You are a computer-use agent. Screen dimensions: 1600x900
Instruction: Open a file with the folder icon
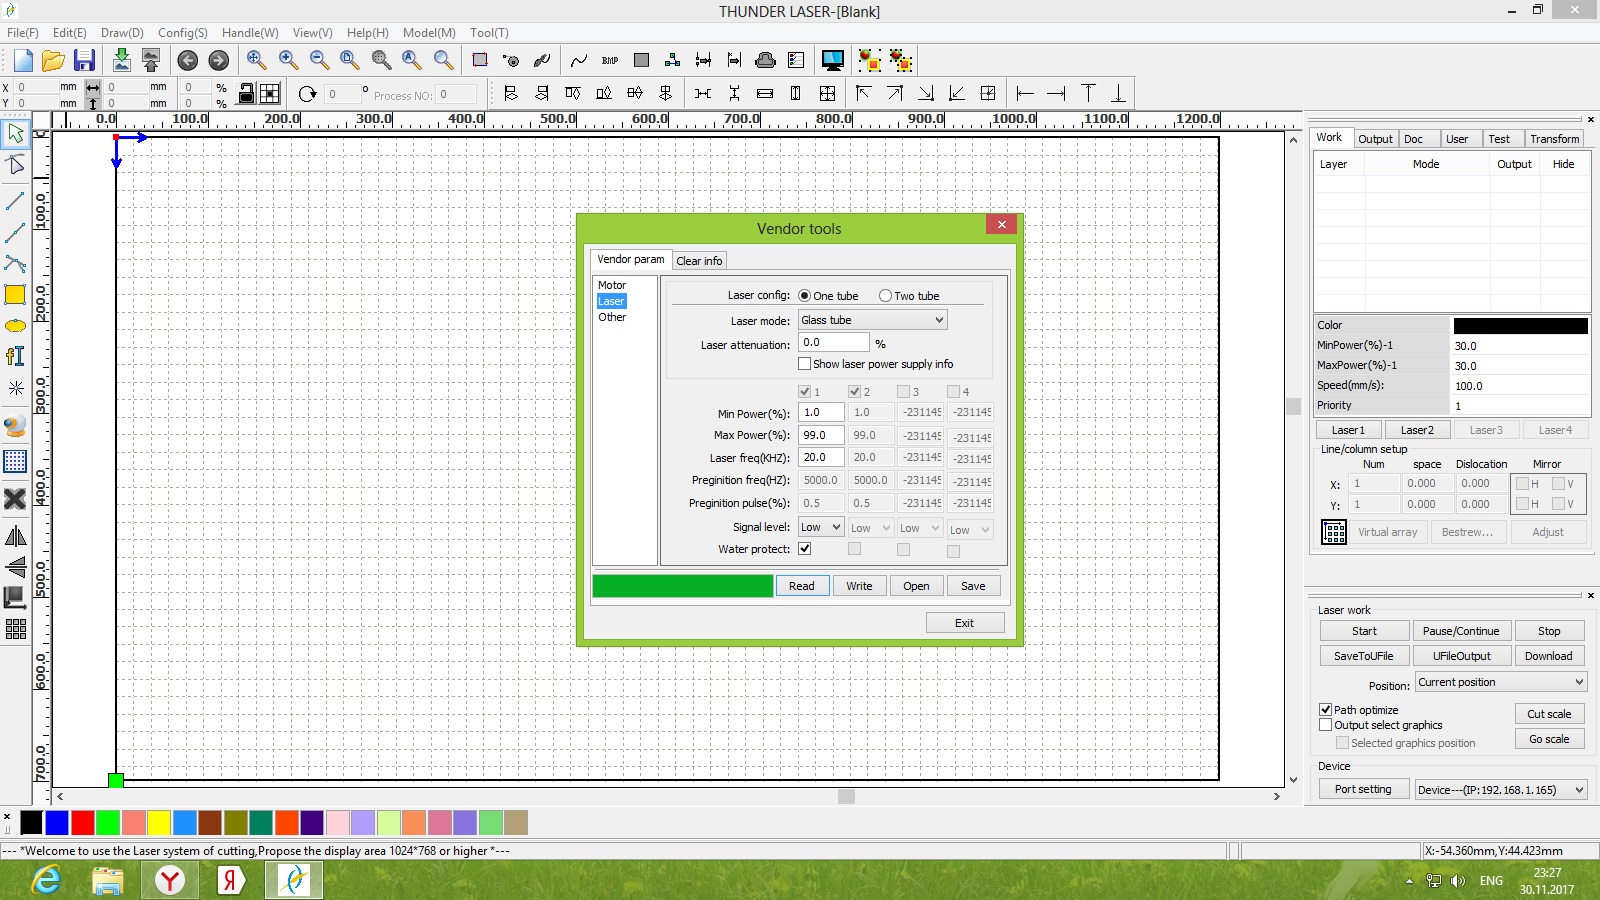[x=54, y=60]
